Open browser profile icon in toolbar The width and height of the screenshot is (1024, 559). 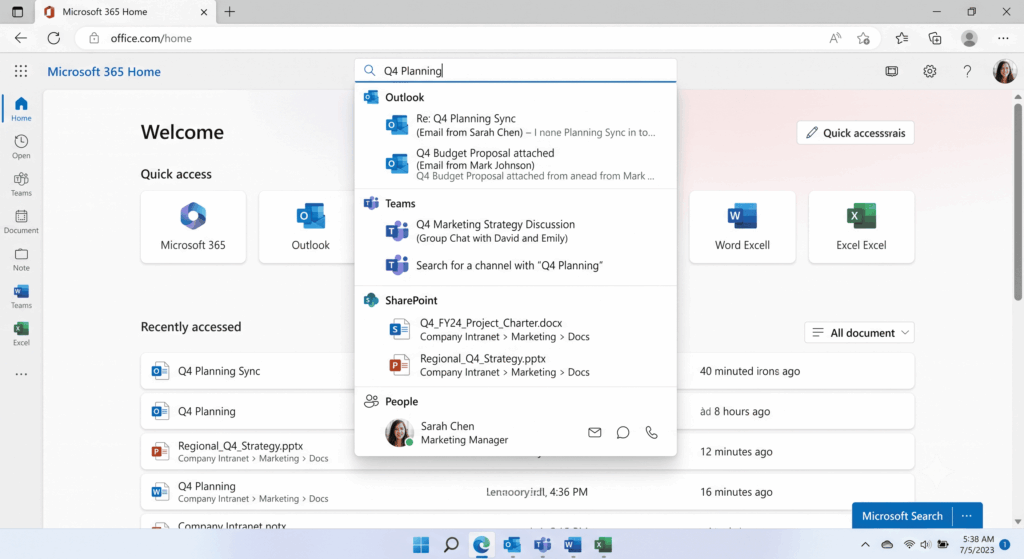pyautogui.click(x=969, y=38)
